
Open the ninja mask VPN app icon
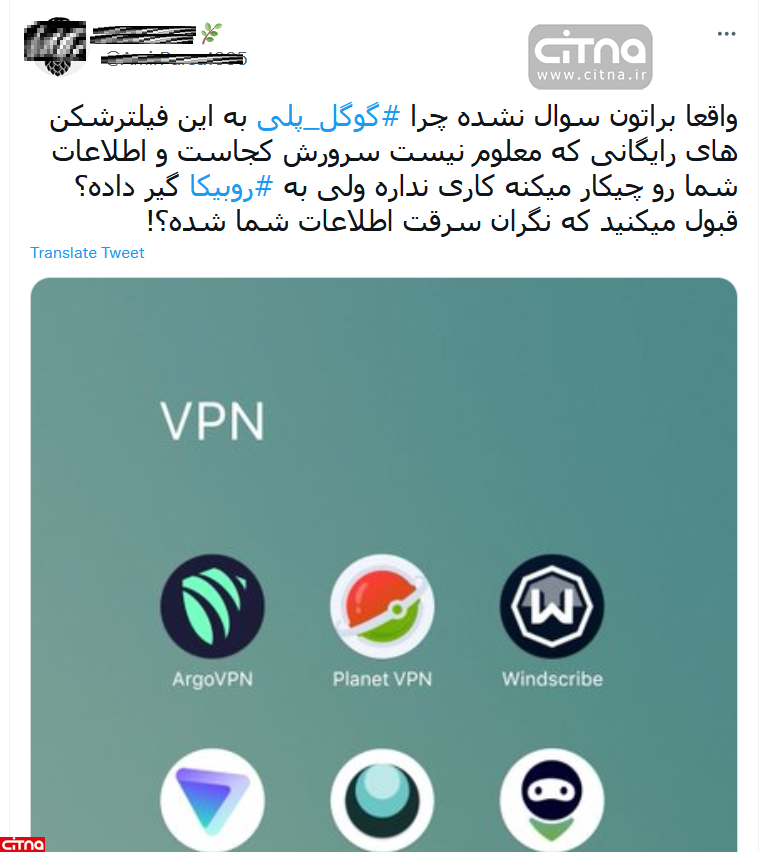coord(552,800)
